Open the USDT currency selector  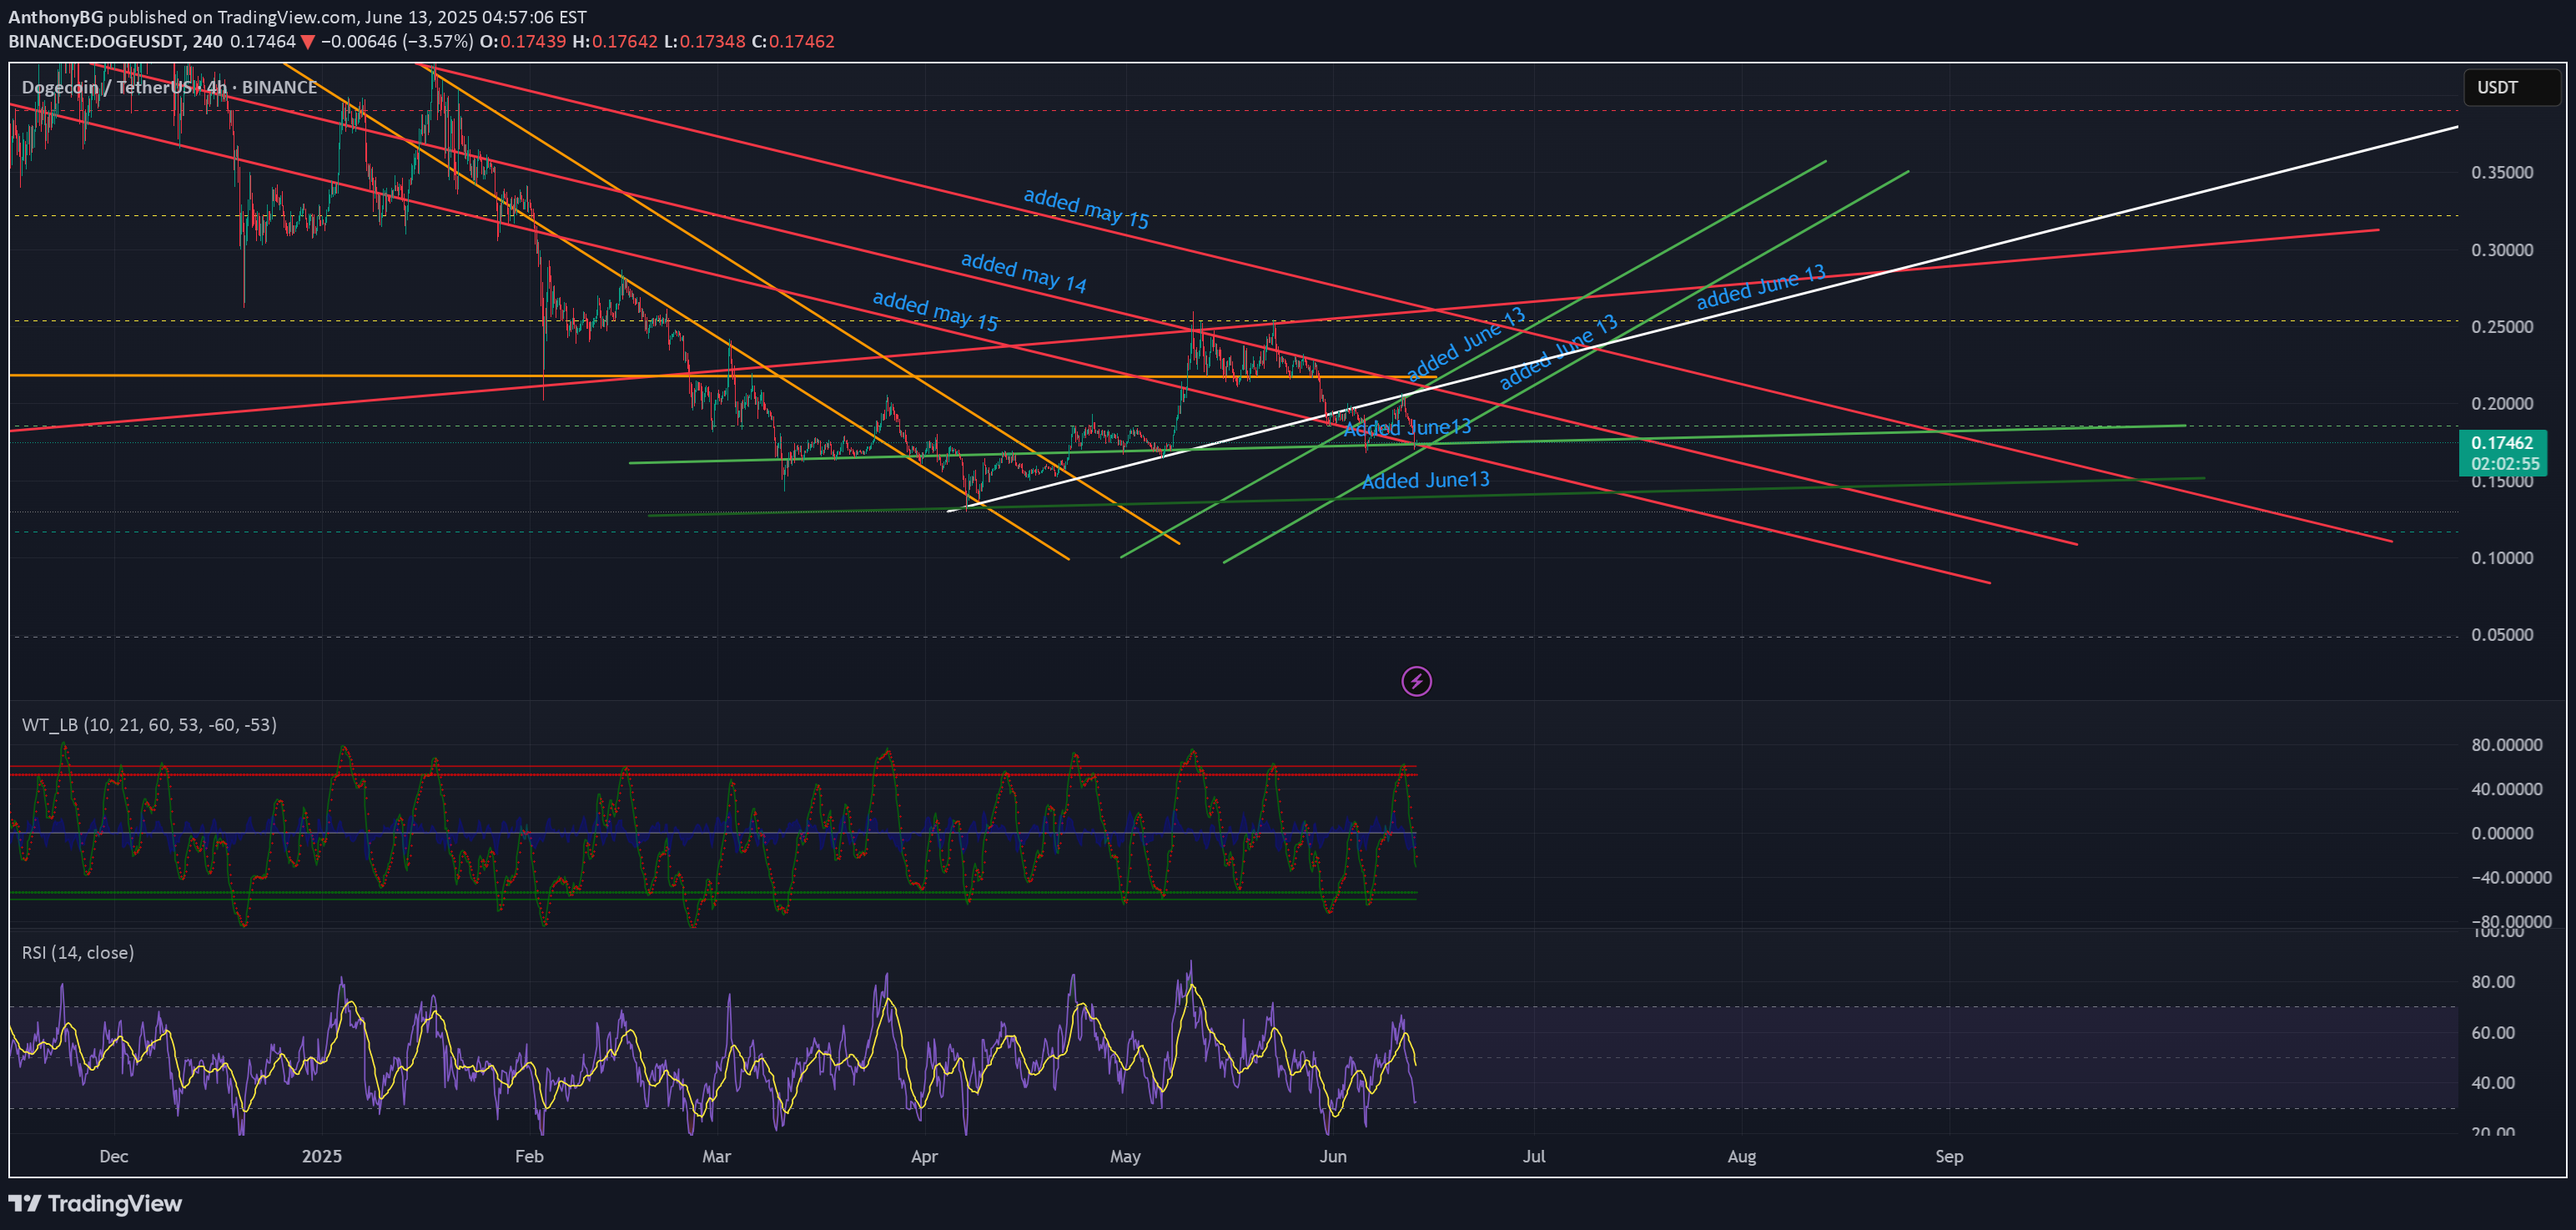[x=2510, y=88]
